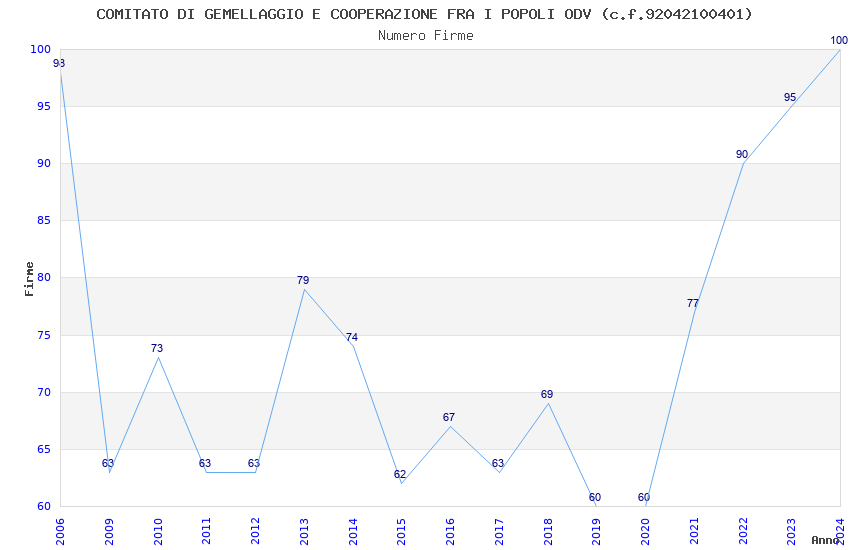Click the 'Numero Firme' subtitle

(x=426, y=36)
